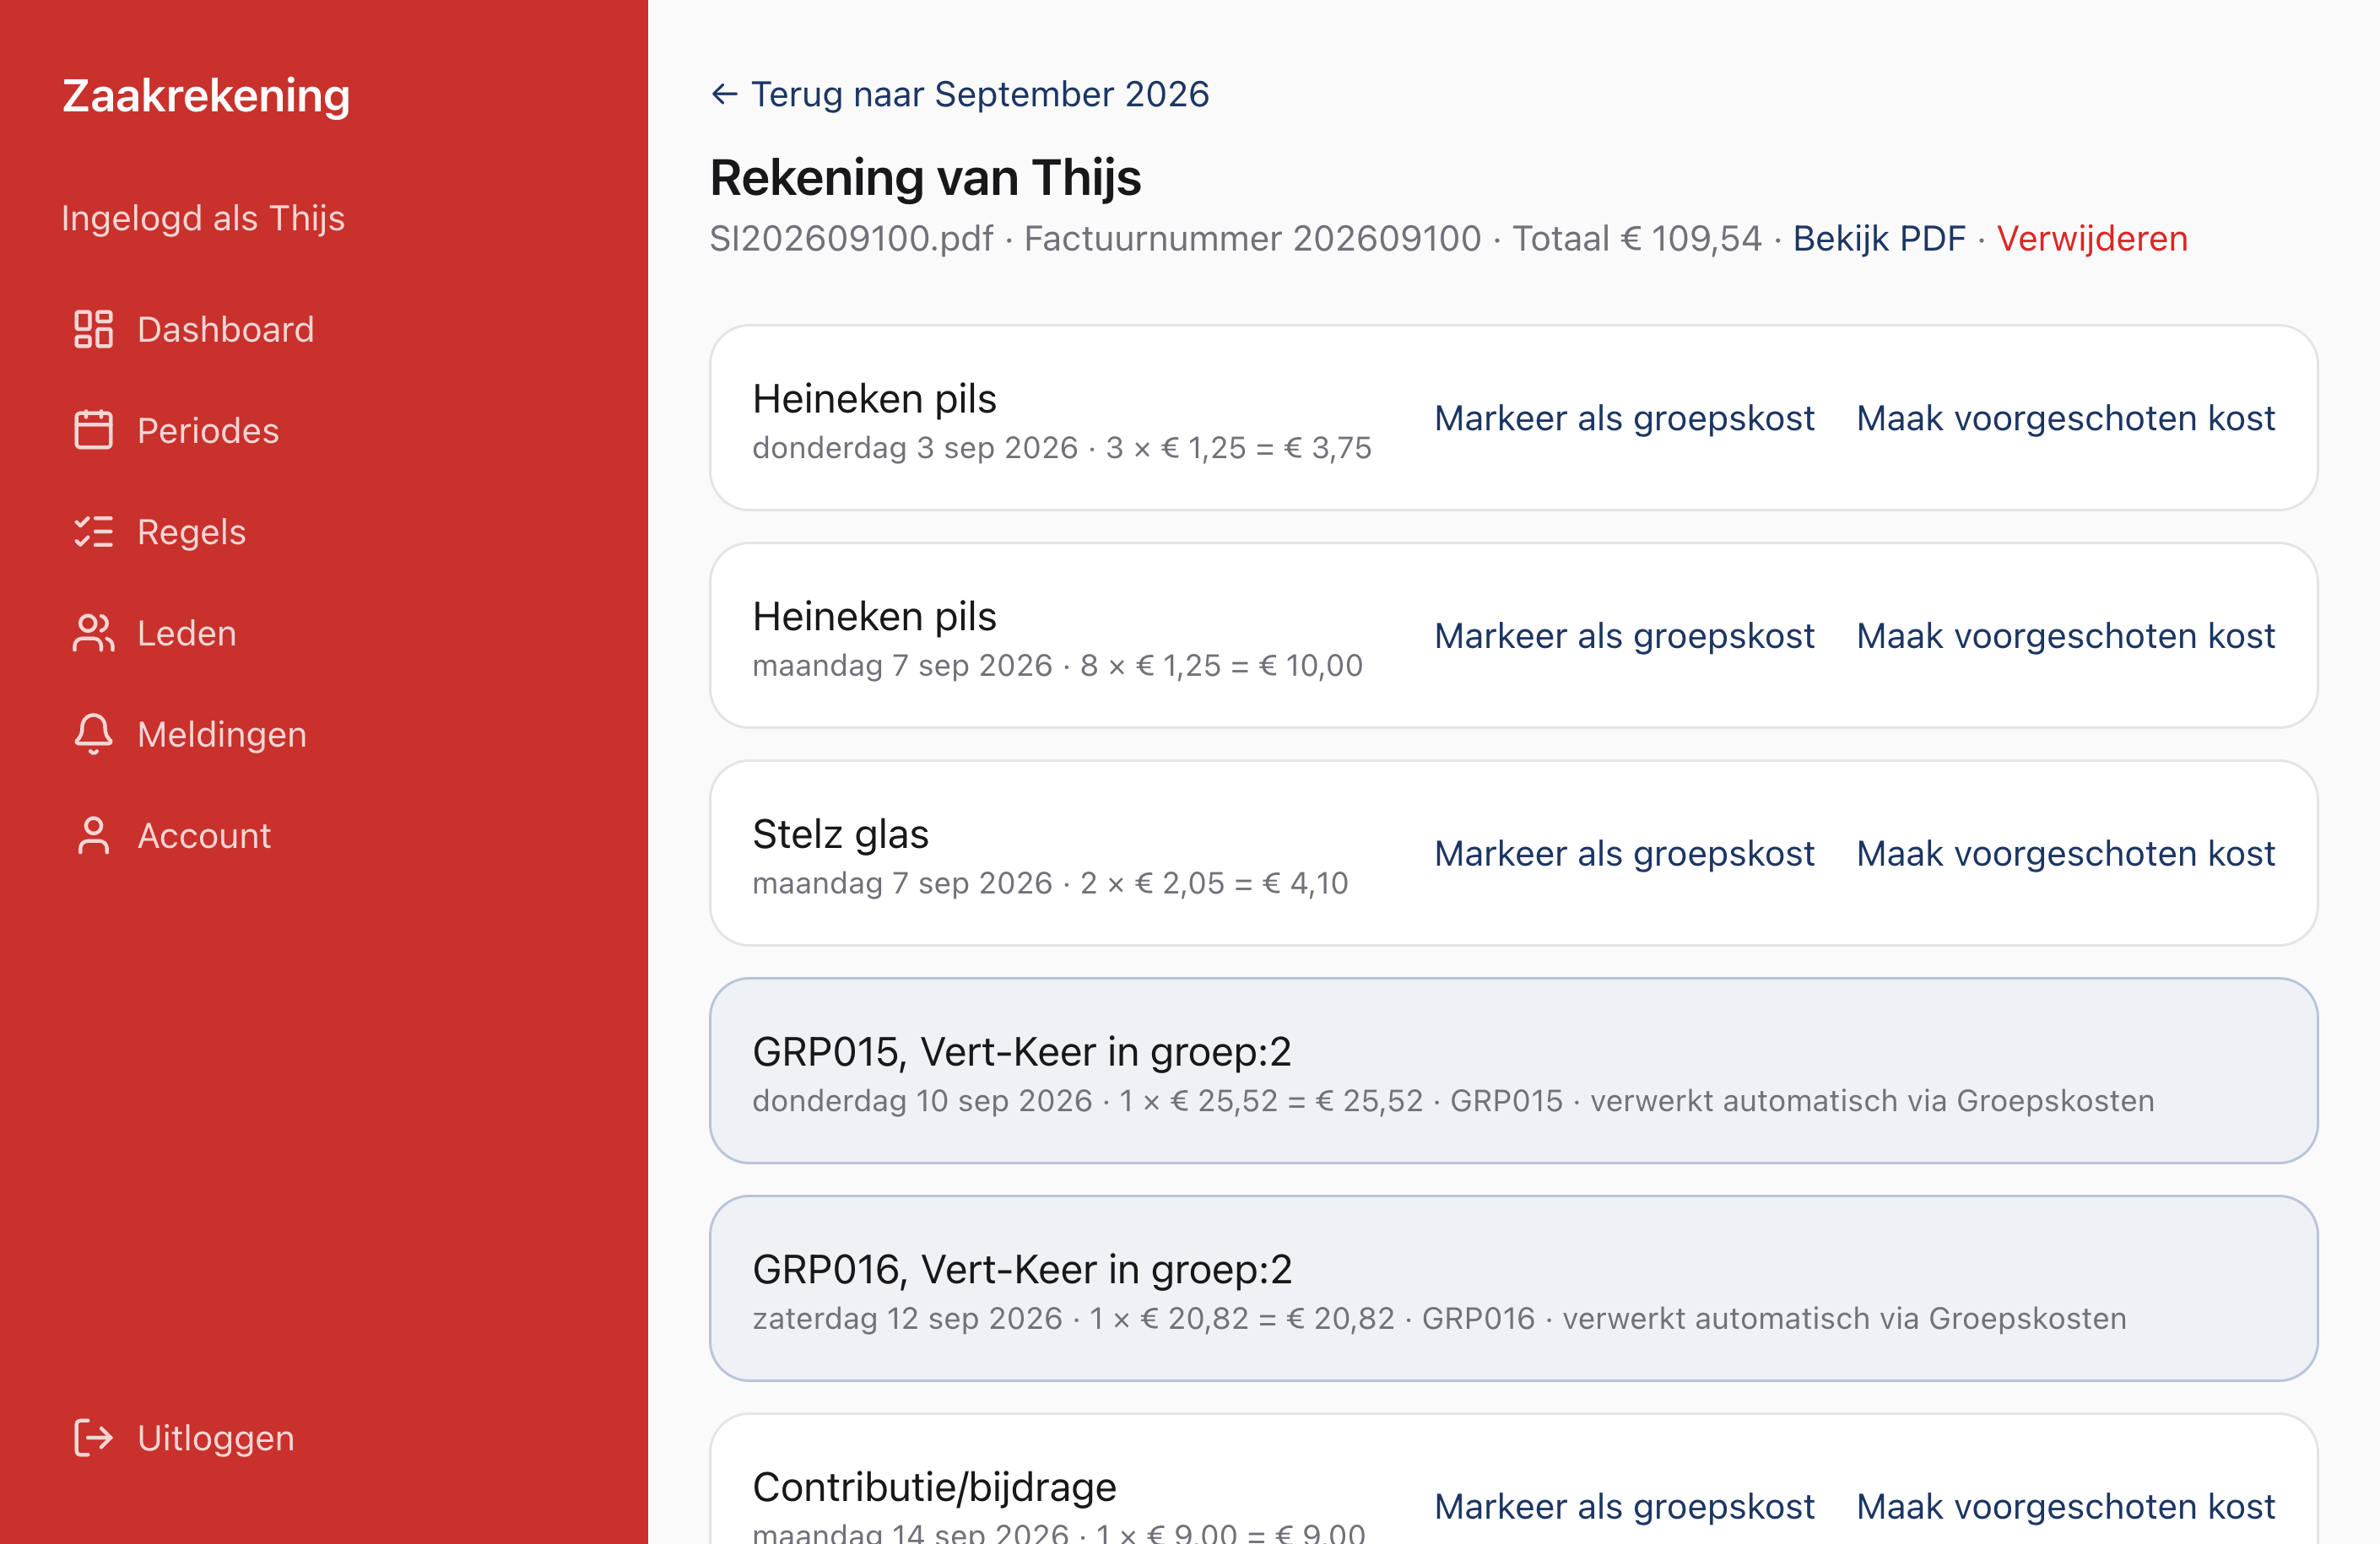This screenshot has height=1544, width=2380.
Task: Make Contributie/bijdrage voorgeschoten kost
Action: pos(2065,1506)
